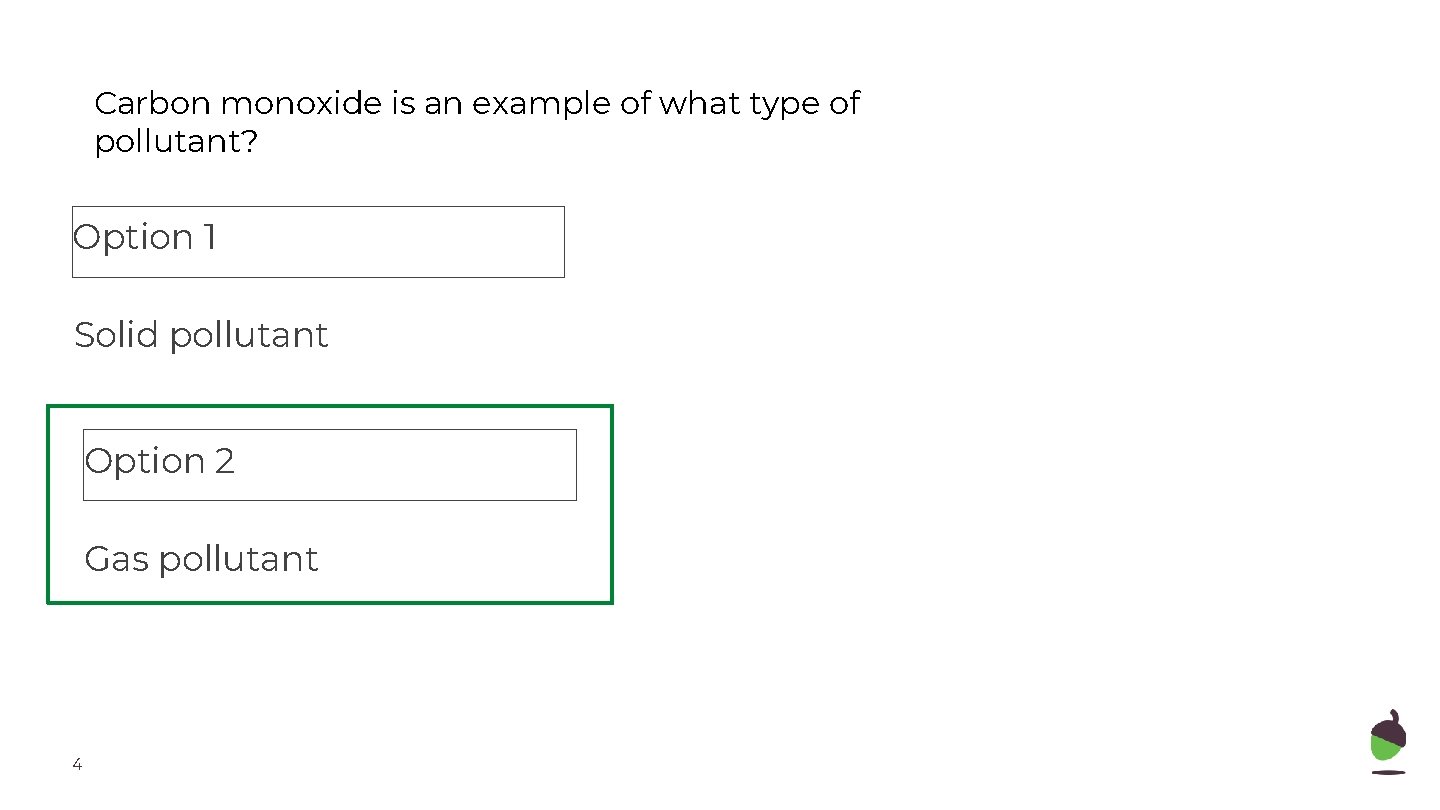The height and width of the screenshot is (810, 1440).
Task: Click the green body of the acorn
Action: pyautogui.click(x=1386, y=751)
